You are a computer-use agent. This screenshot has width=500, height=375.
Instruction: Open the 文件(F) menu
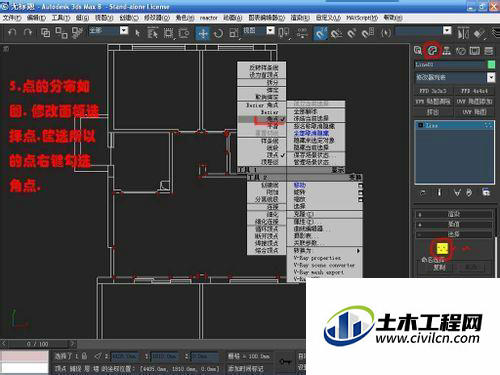pos(12,18)
